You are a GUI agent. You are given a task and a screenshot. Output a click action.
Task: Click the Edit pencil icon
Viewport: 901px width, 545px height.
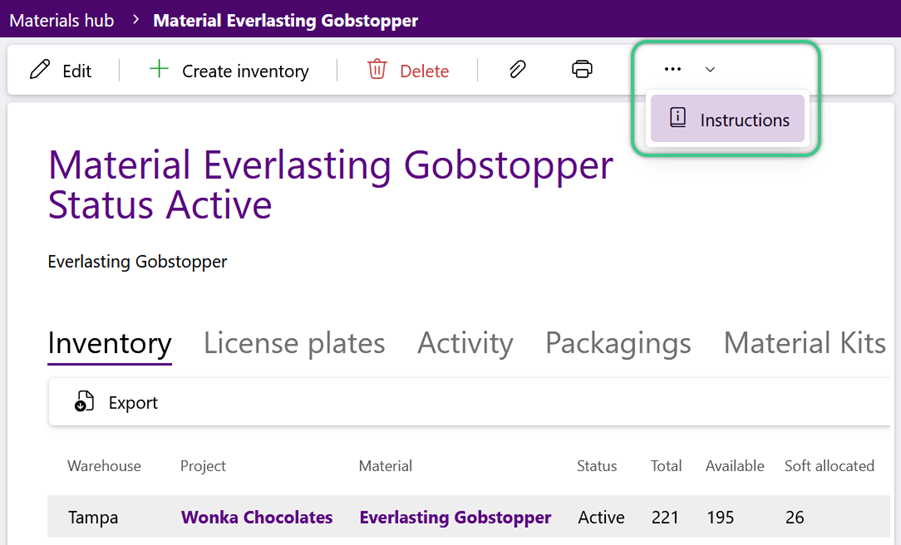click(40, 70)
